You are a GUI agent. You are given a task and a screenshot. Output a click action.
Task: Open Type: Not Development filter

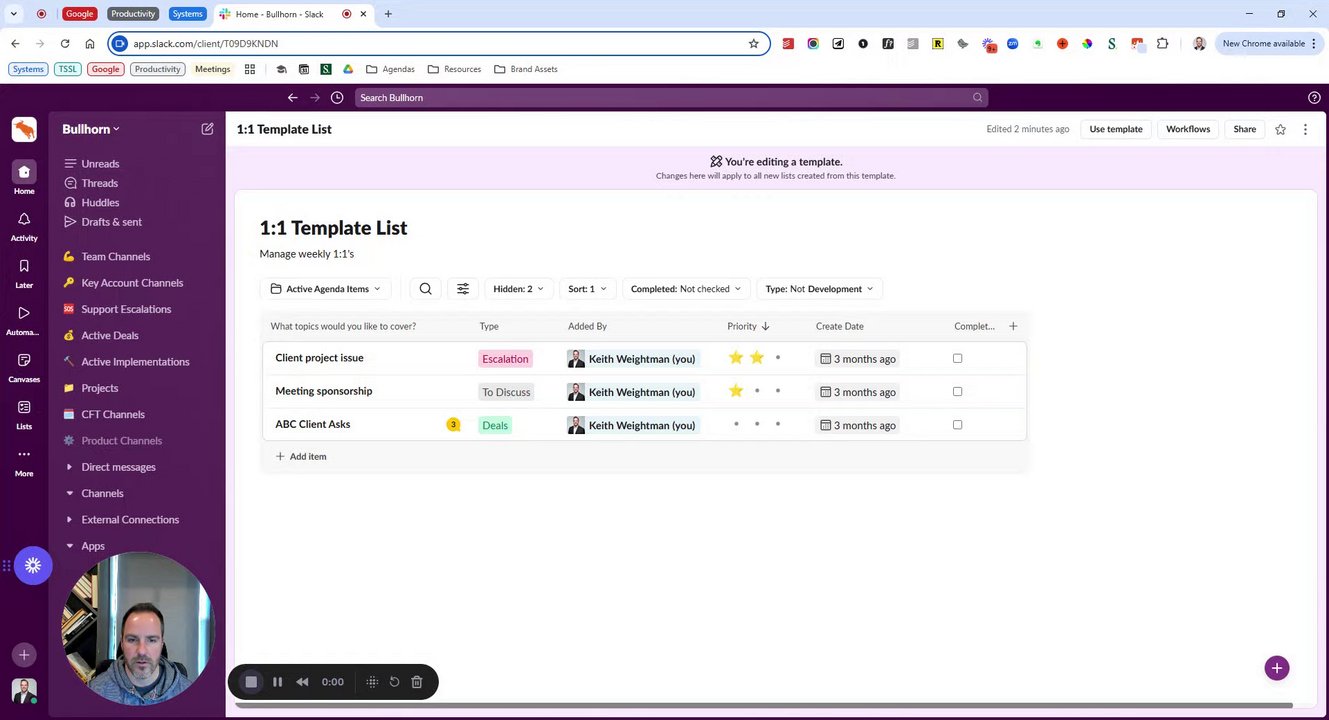click(819, 289)
